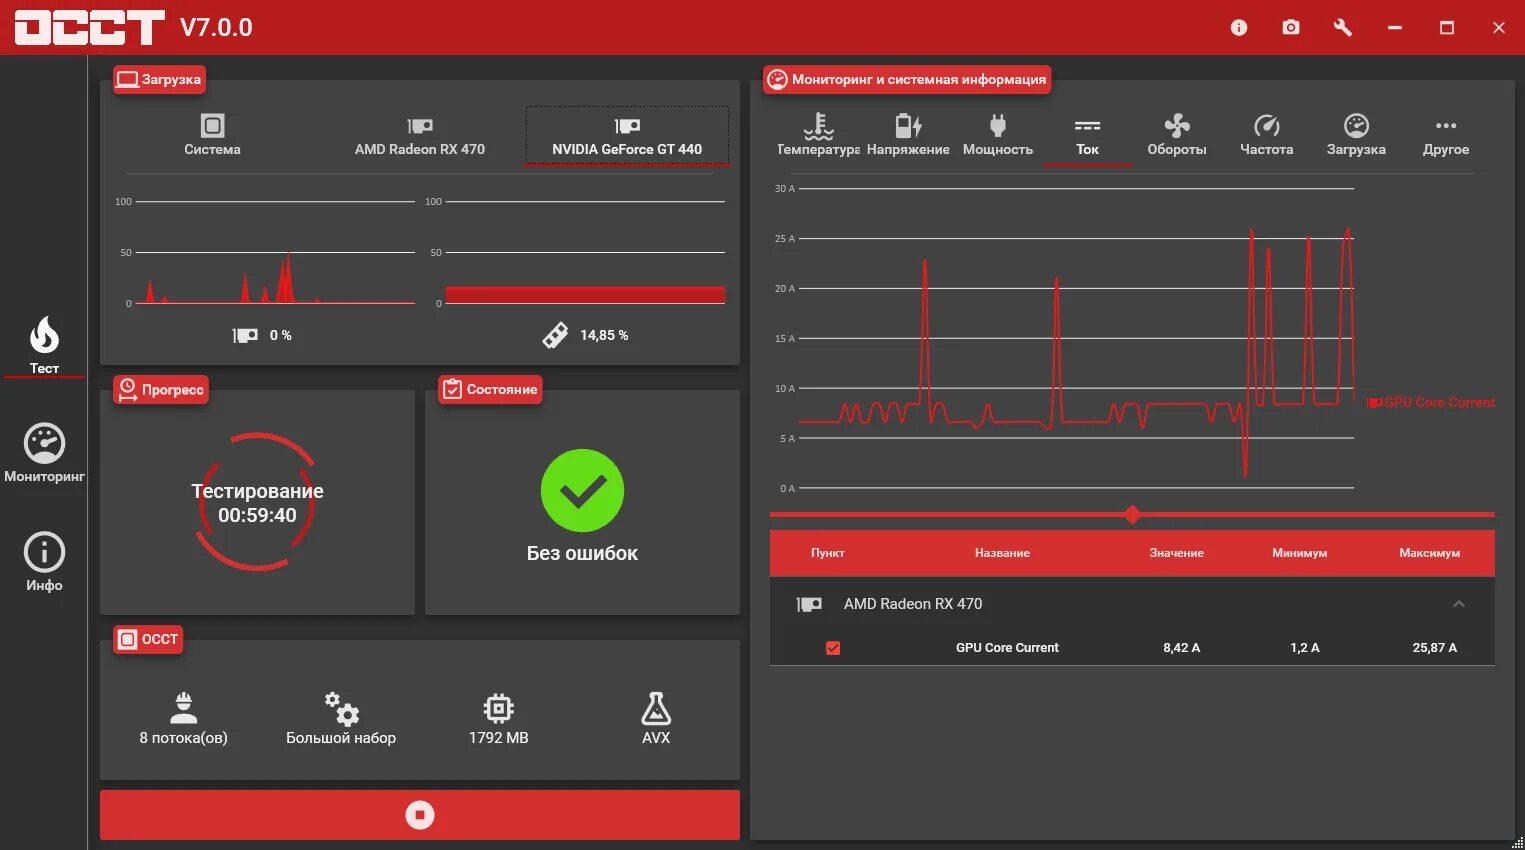The height and width of the screenshot is (850, 1525).
Task: Show Температура monitoring graph
Action: click(x=818, y=135)
